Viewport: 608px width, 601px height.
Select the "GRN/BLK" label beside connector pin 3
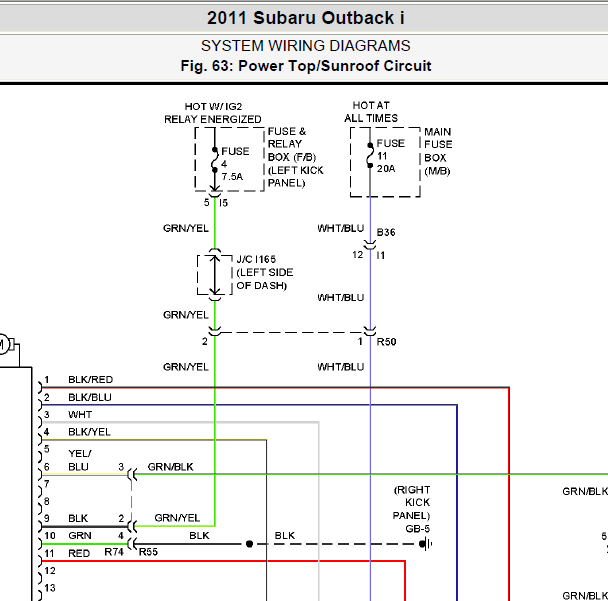170,467
